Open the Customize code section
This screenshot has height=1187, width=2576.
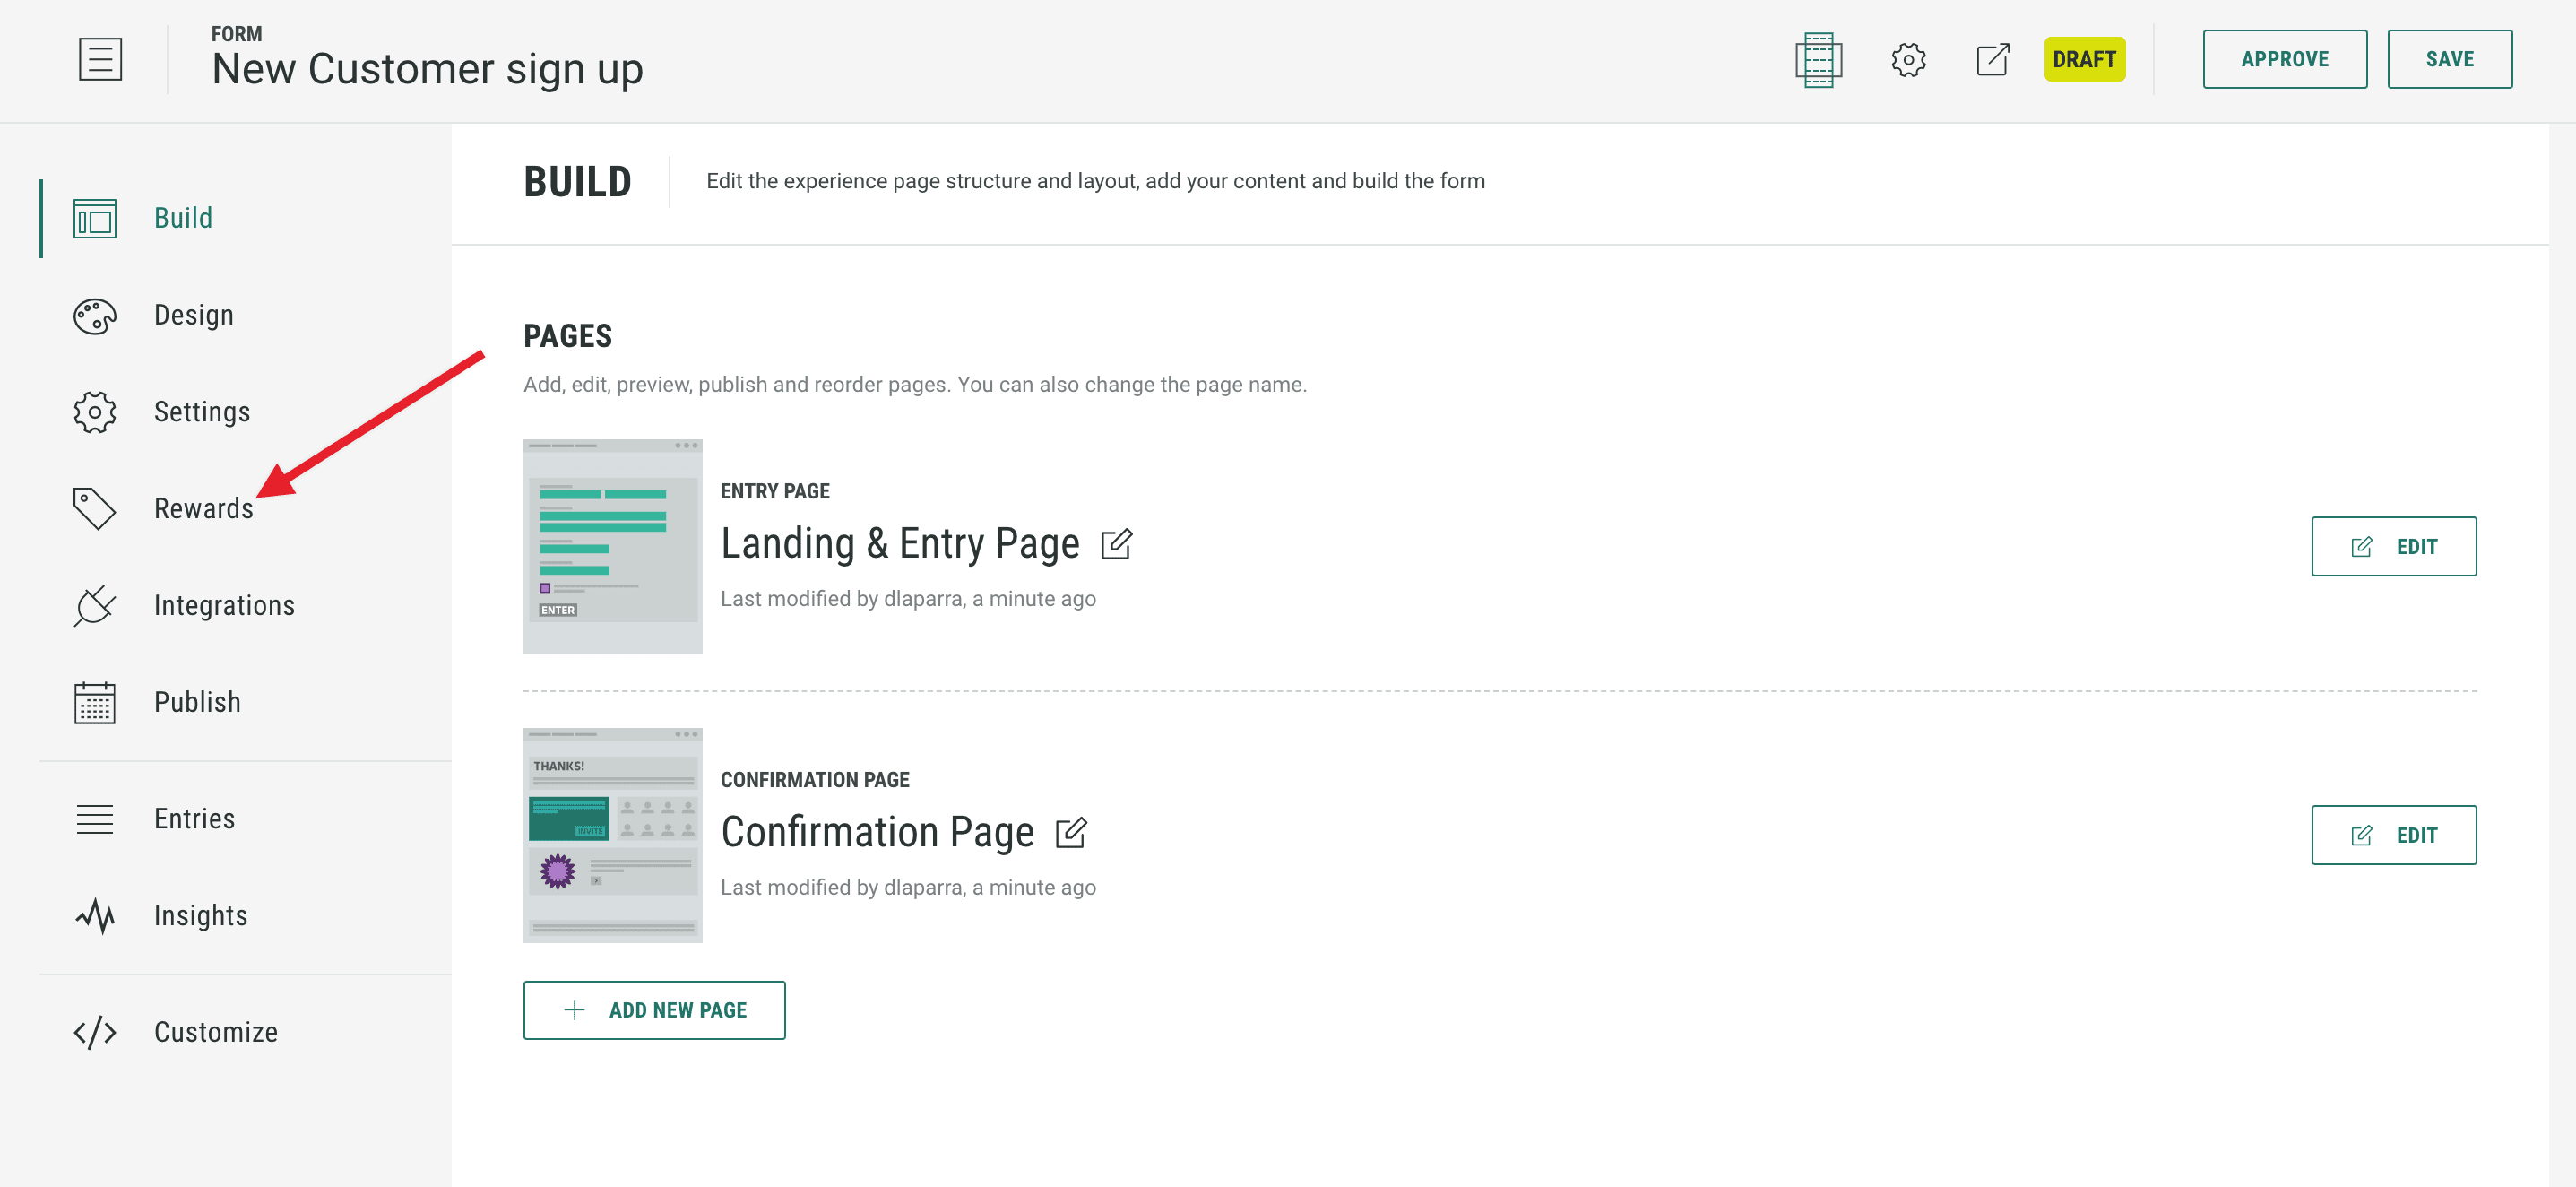click(215, 1032)
